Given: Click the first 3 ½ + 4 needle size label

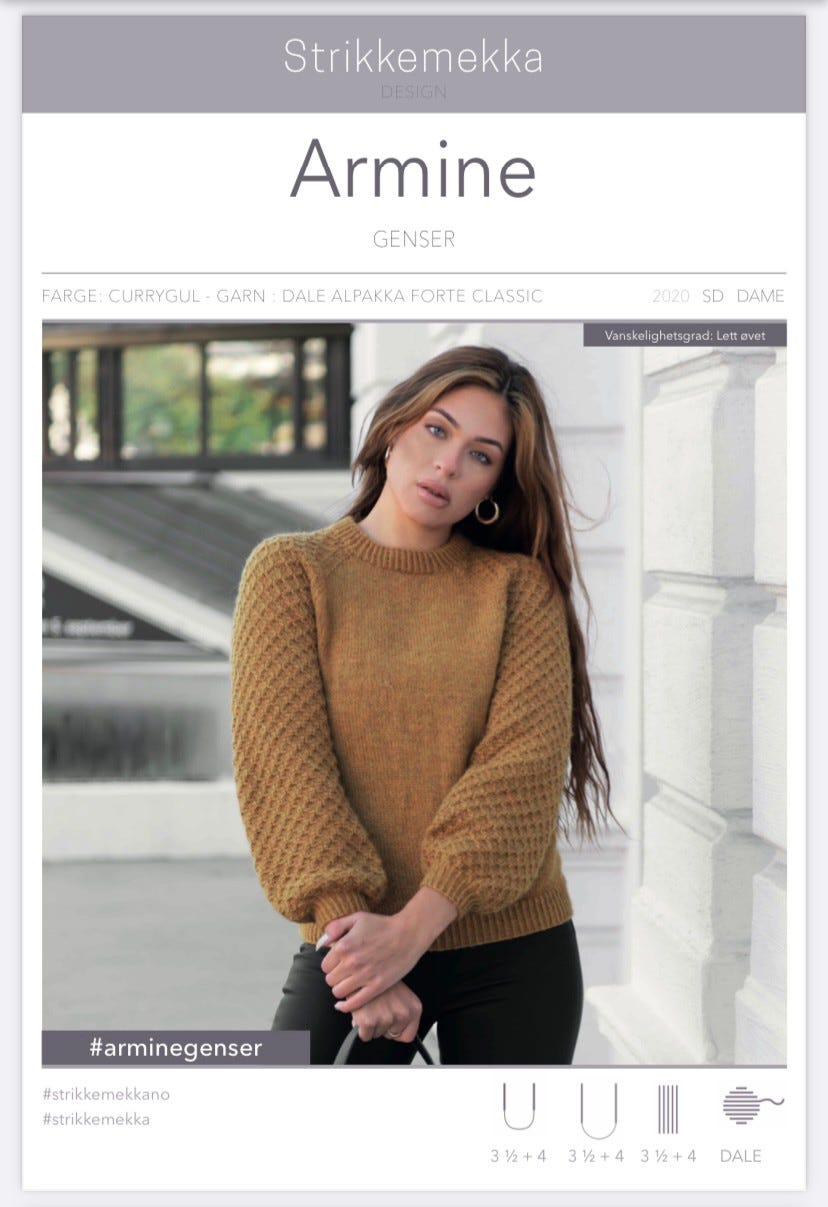Looking at the screenshot, I should 518,1156.
